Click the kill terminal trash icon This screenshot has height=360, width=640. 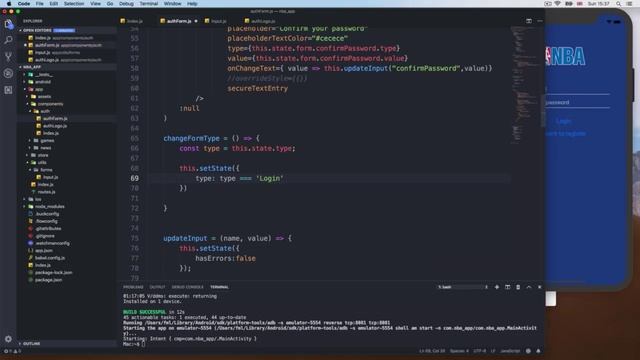click(518, 287)
